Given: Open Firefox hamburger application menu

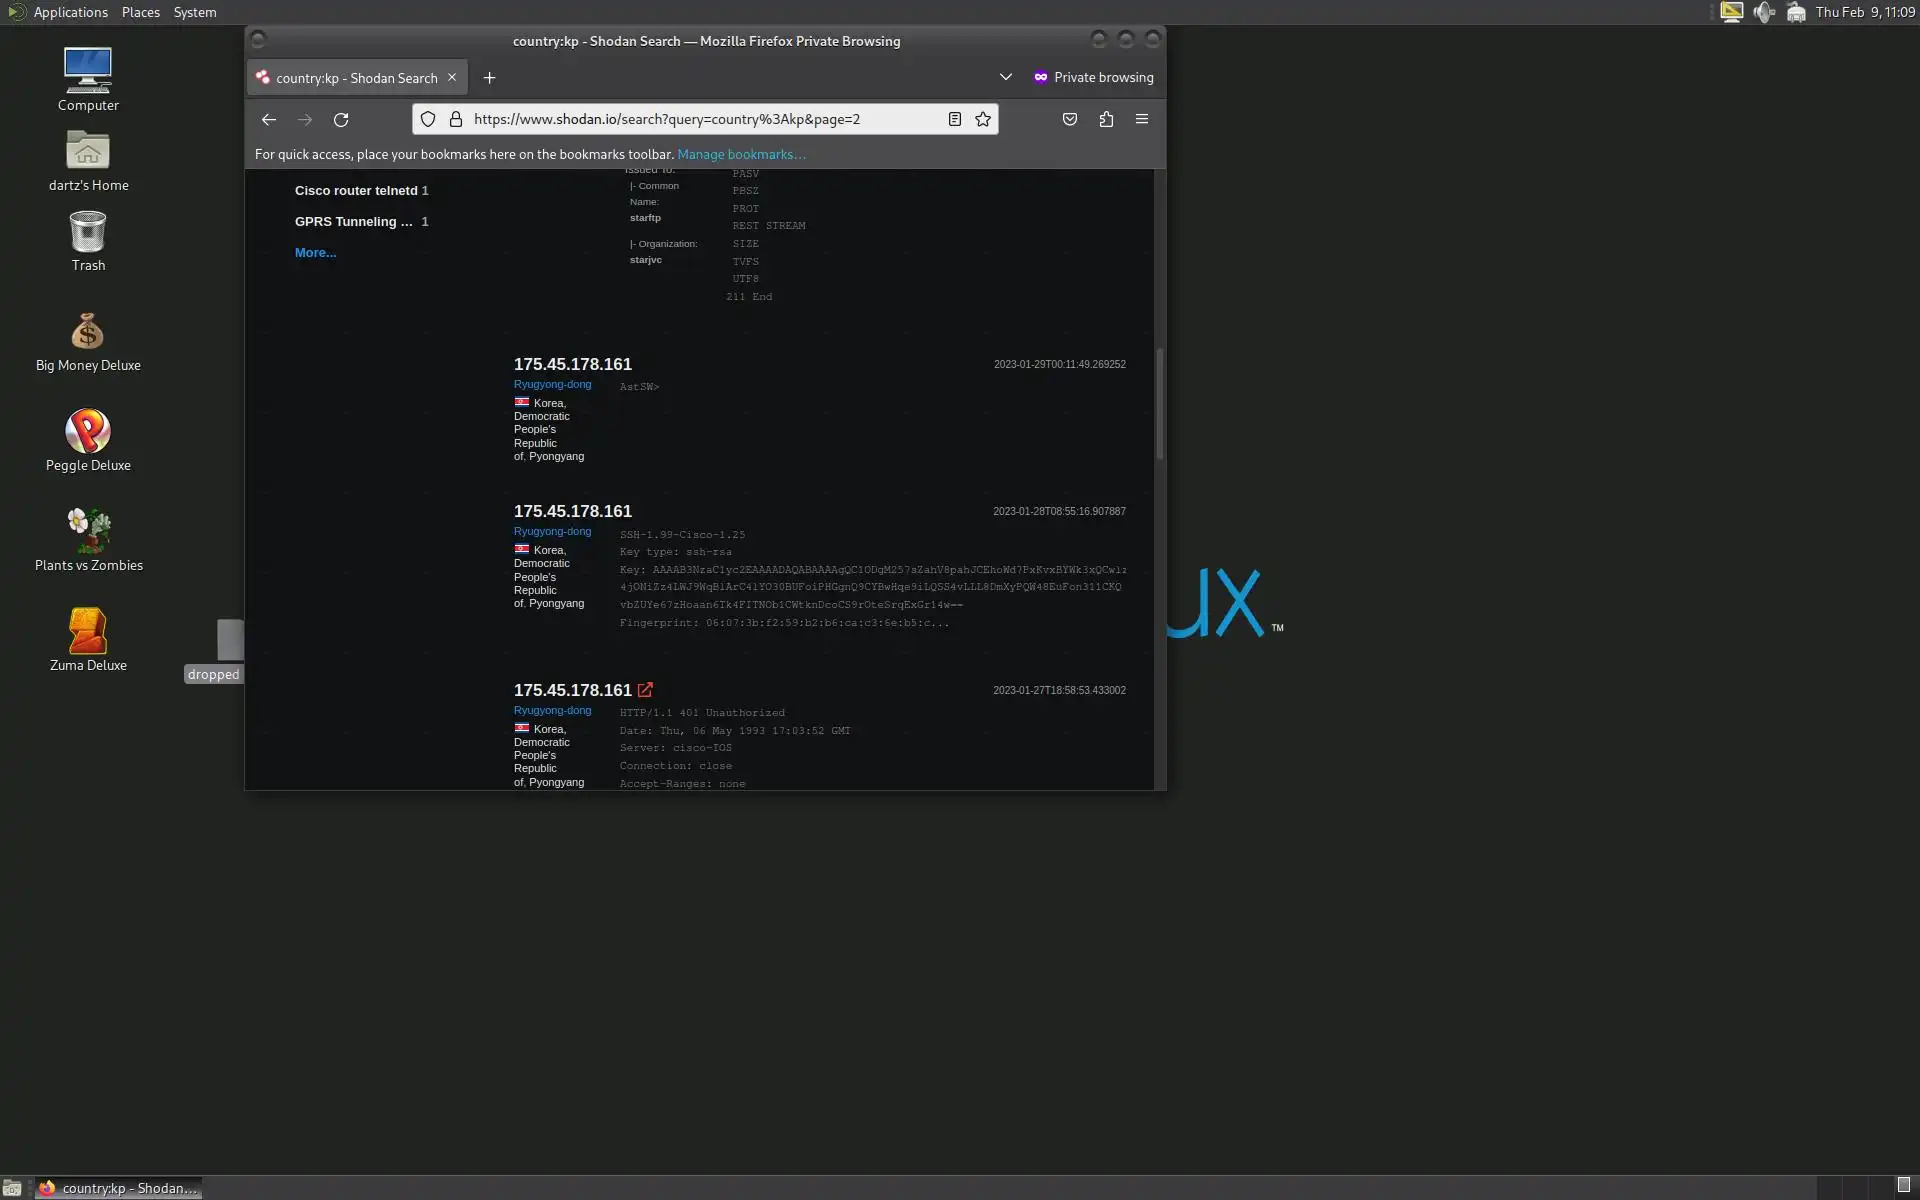Looking at the screenshot, I should [1142, 119].
